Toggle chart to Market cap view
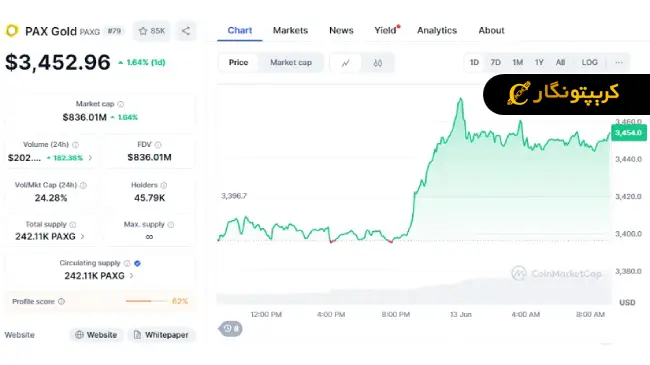Screen dimensions: 650x365 click(x=291, y=62)
